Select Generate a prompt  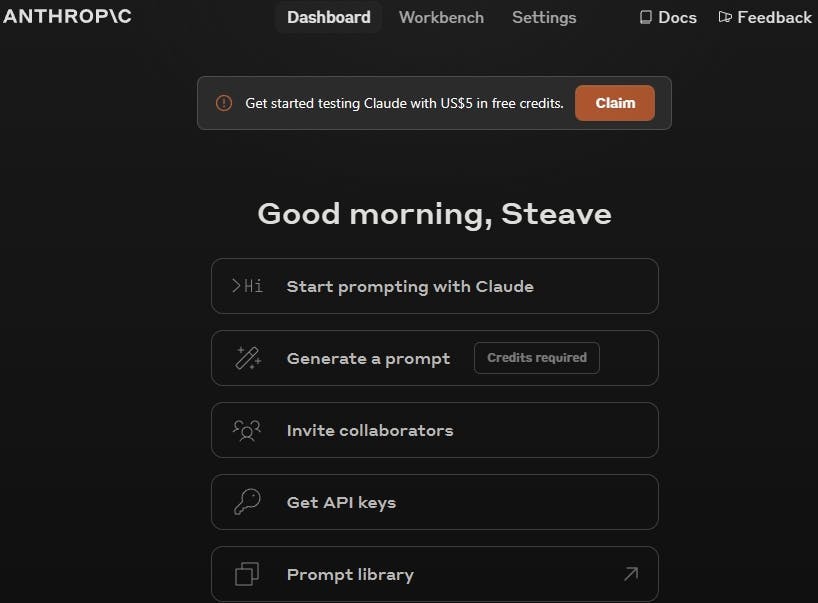tap(435, 358)
